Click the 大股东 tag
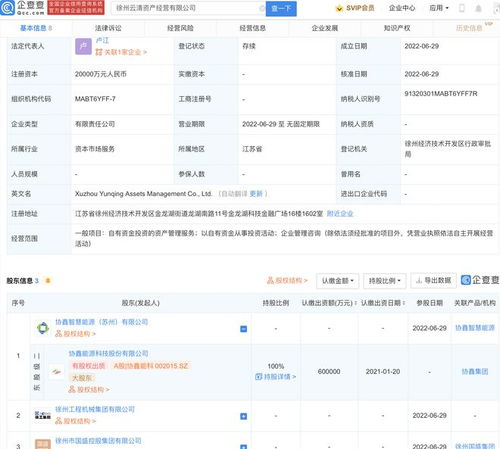This screenshot has width=500, height=449. pyautogui.click(x=82, y=378)
